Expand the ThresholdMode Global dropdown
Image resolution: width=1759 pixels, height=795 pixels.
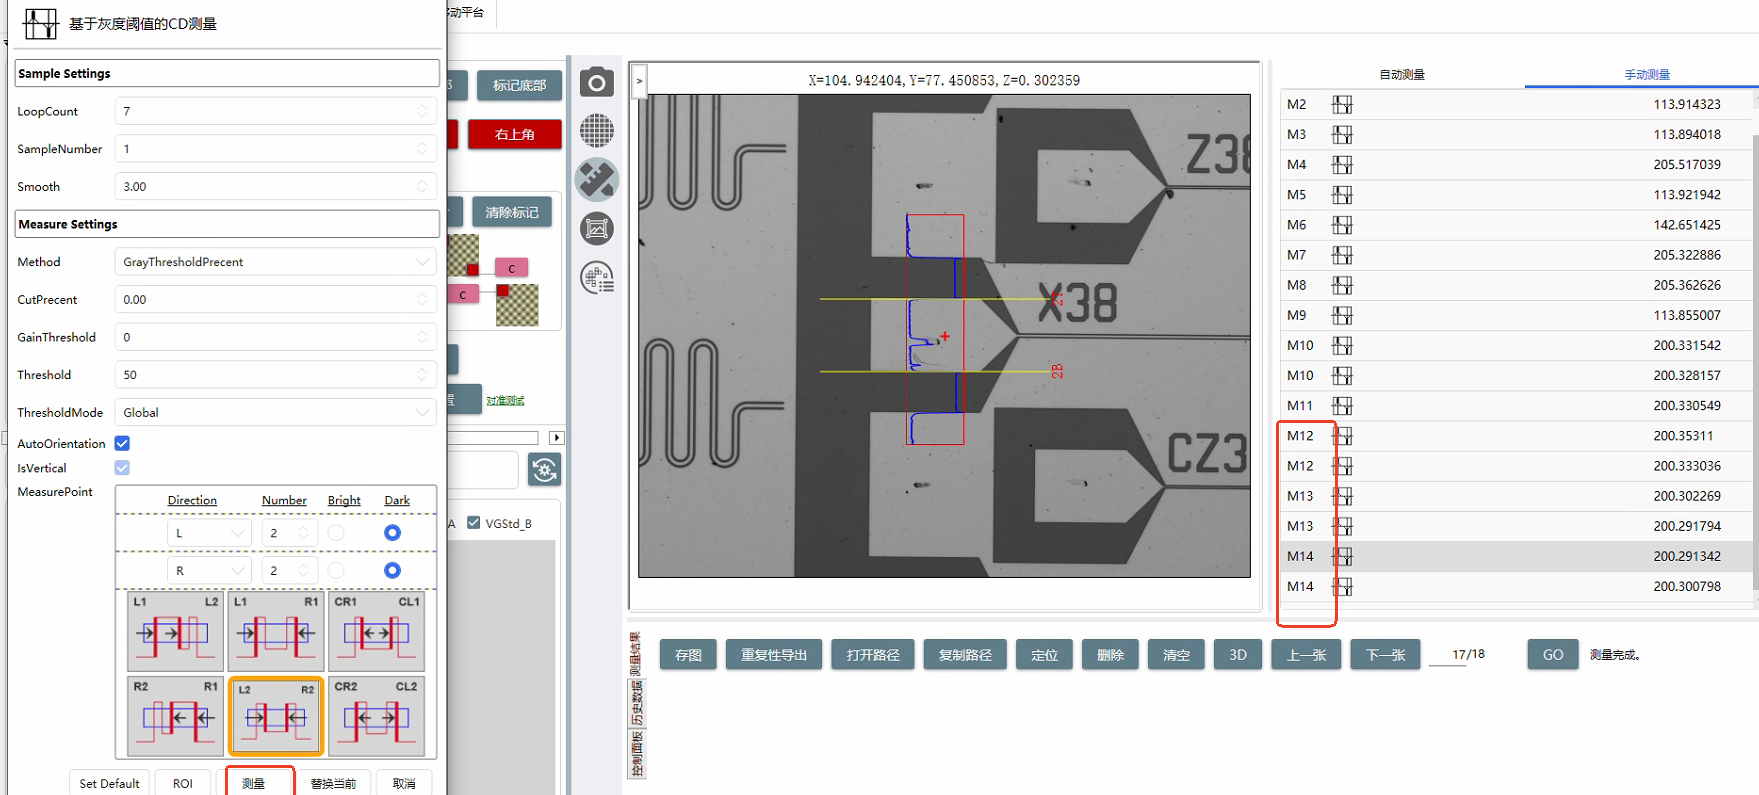click(275, 412)
